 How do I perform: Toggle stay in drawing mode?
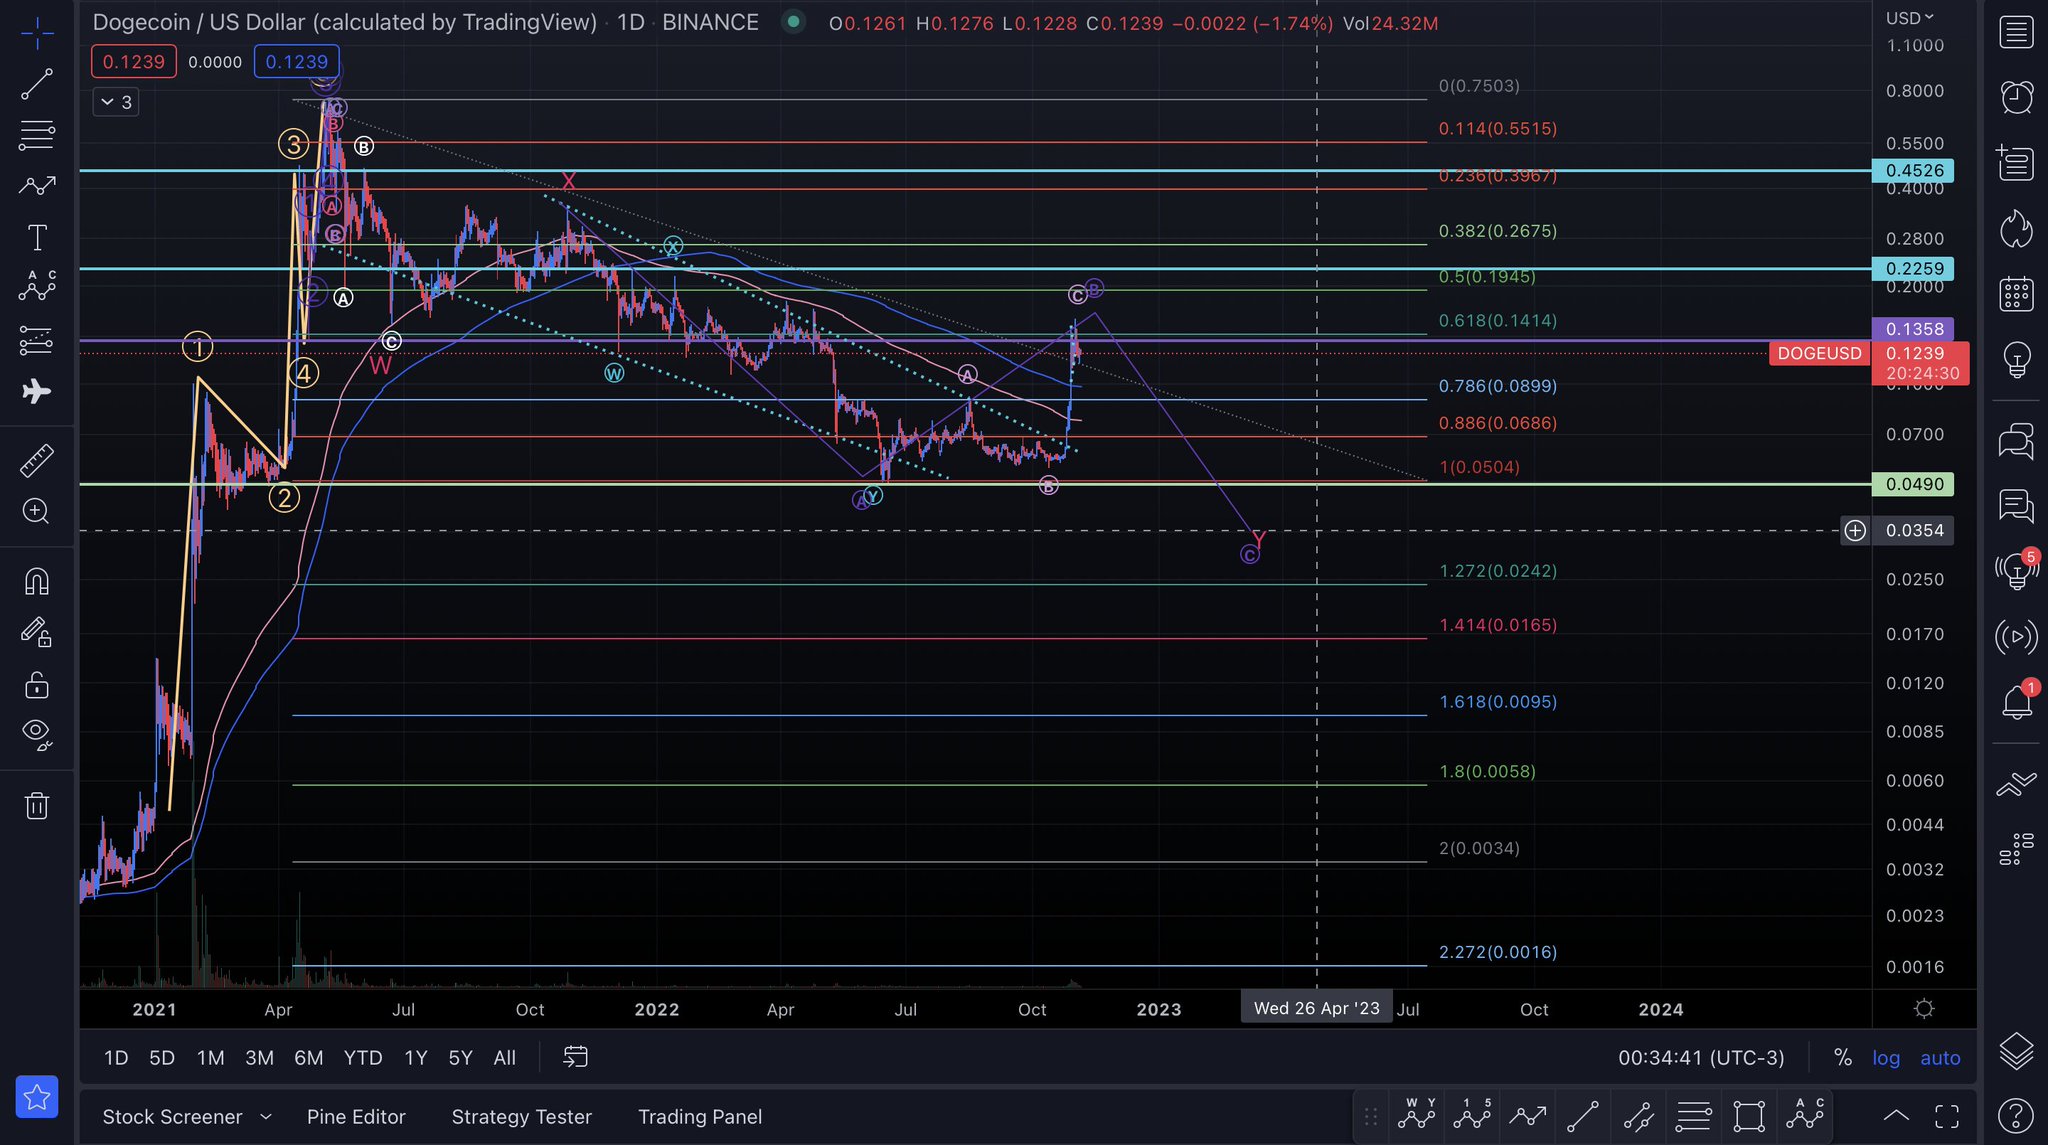pyautogui.click(x=37, y=632)
